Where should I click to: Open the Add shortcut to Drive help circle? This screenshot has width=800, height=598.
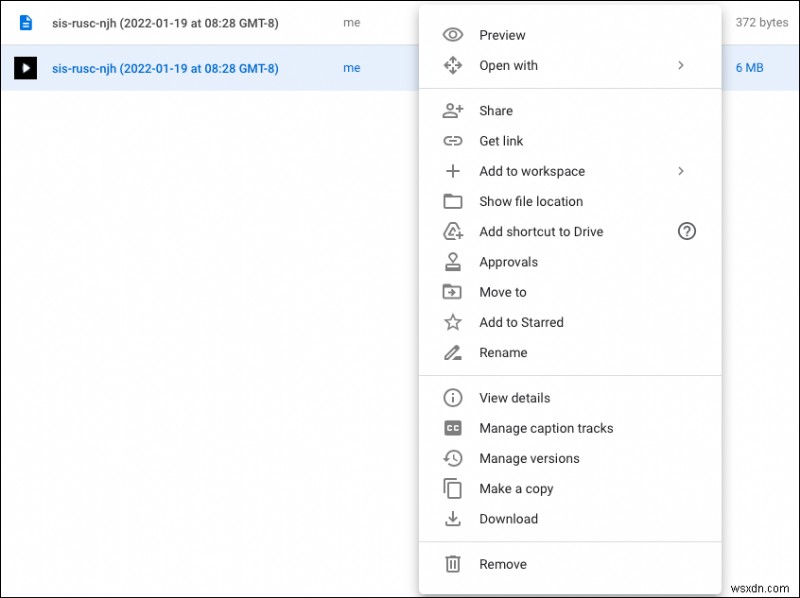pyautogui.click(x=686, y=231)
